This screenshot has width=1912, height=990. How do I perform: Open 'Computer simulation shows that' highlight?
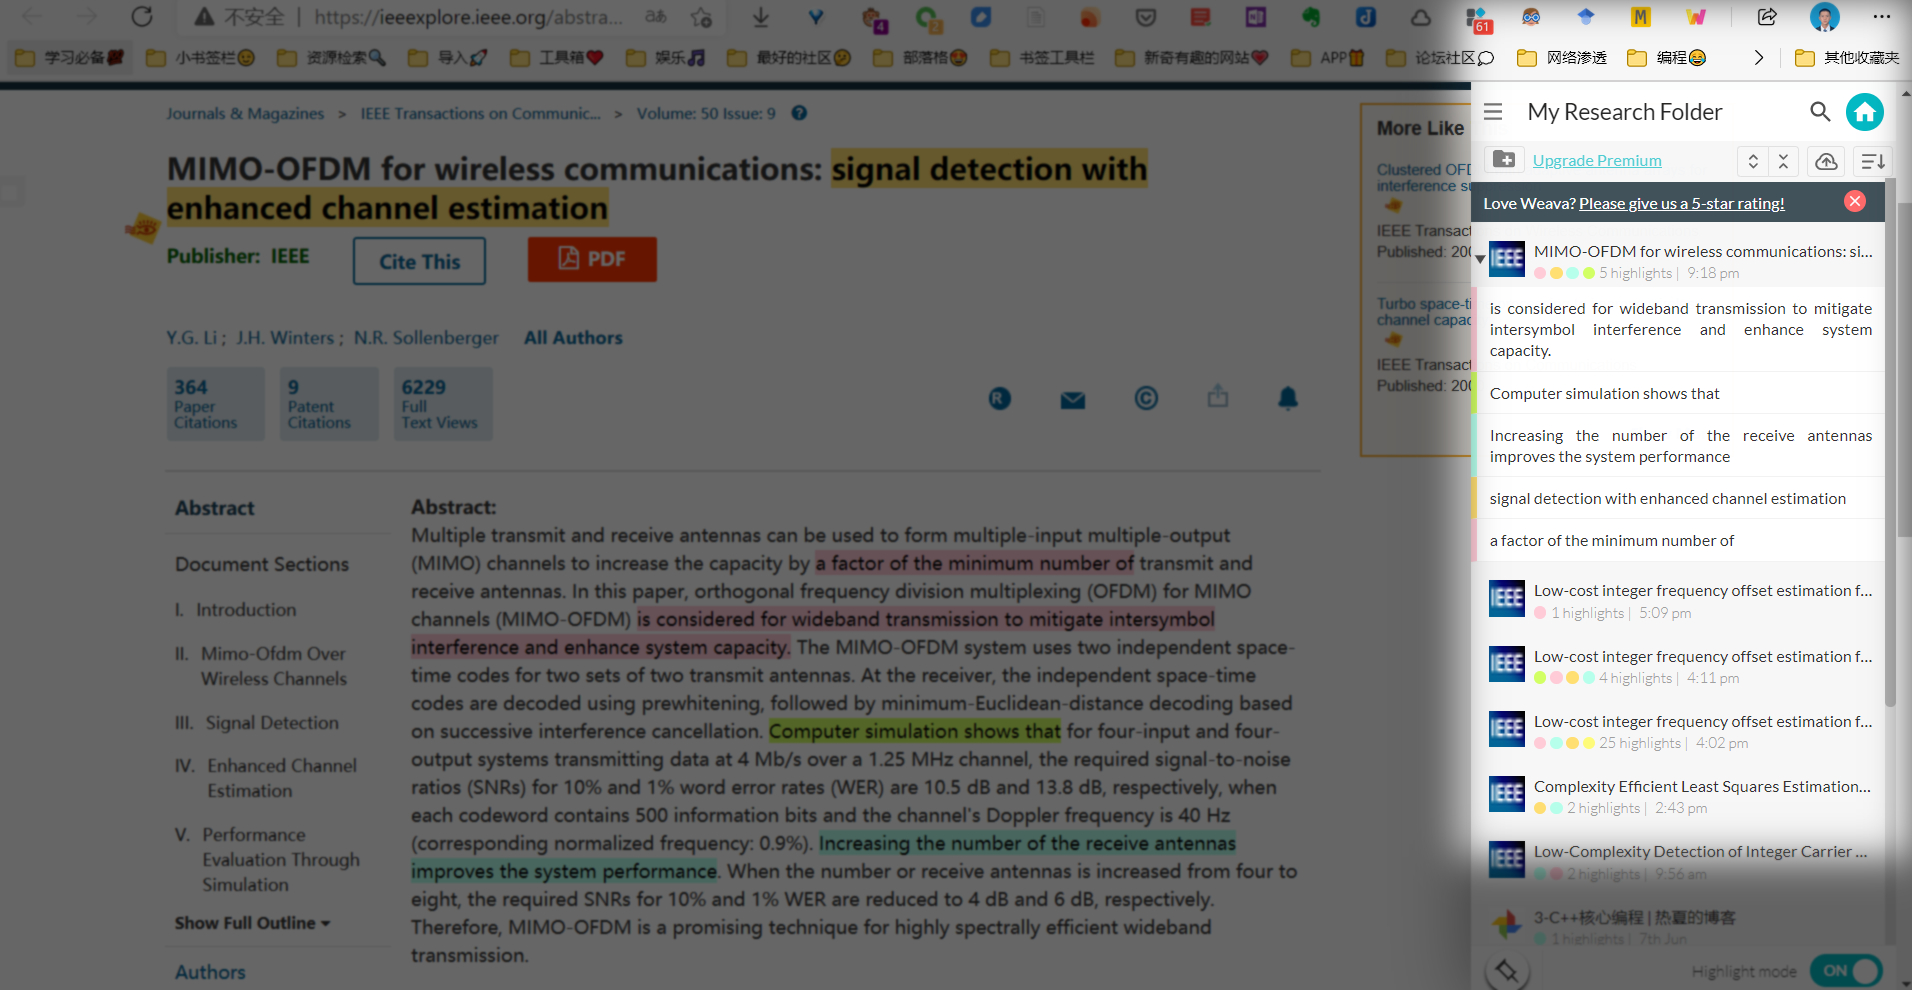pos(1680,394)
